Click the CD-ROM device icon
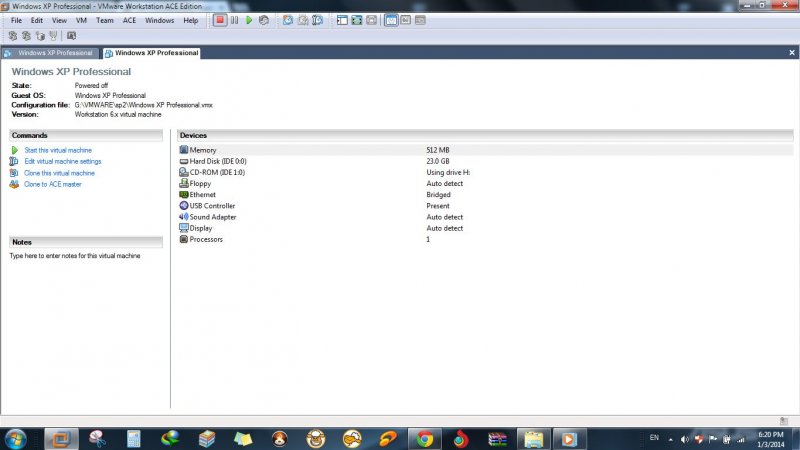The width and height of the screenshot is (800, 450). 184,172
